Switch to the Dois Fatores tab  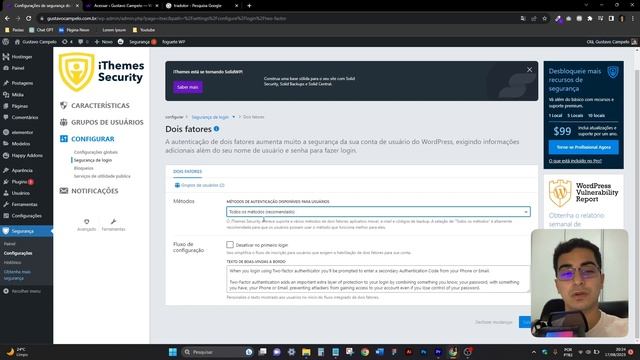tap(187, 171)
